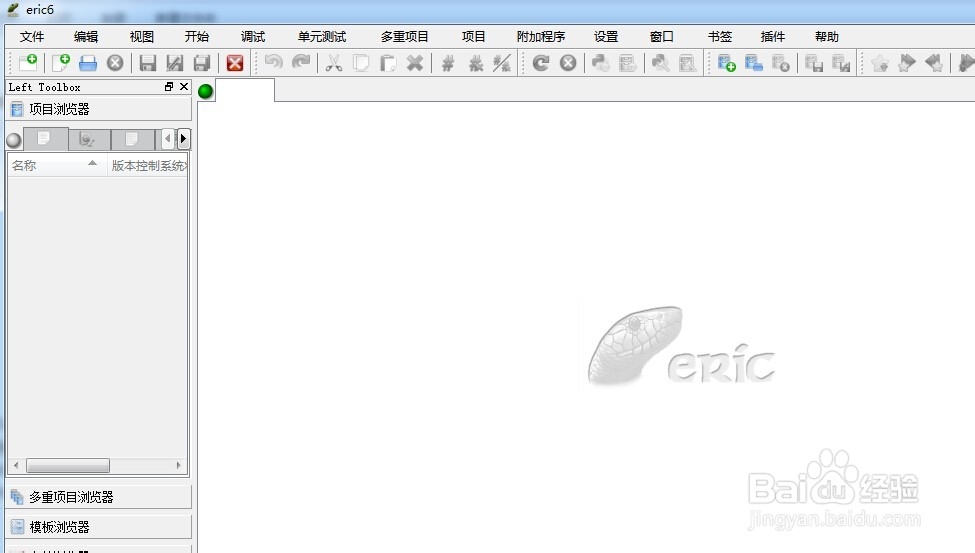Open the 书签 menu
Viewport: 975px width, 553px height.
[720, 37]
